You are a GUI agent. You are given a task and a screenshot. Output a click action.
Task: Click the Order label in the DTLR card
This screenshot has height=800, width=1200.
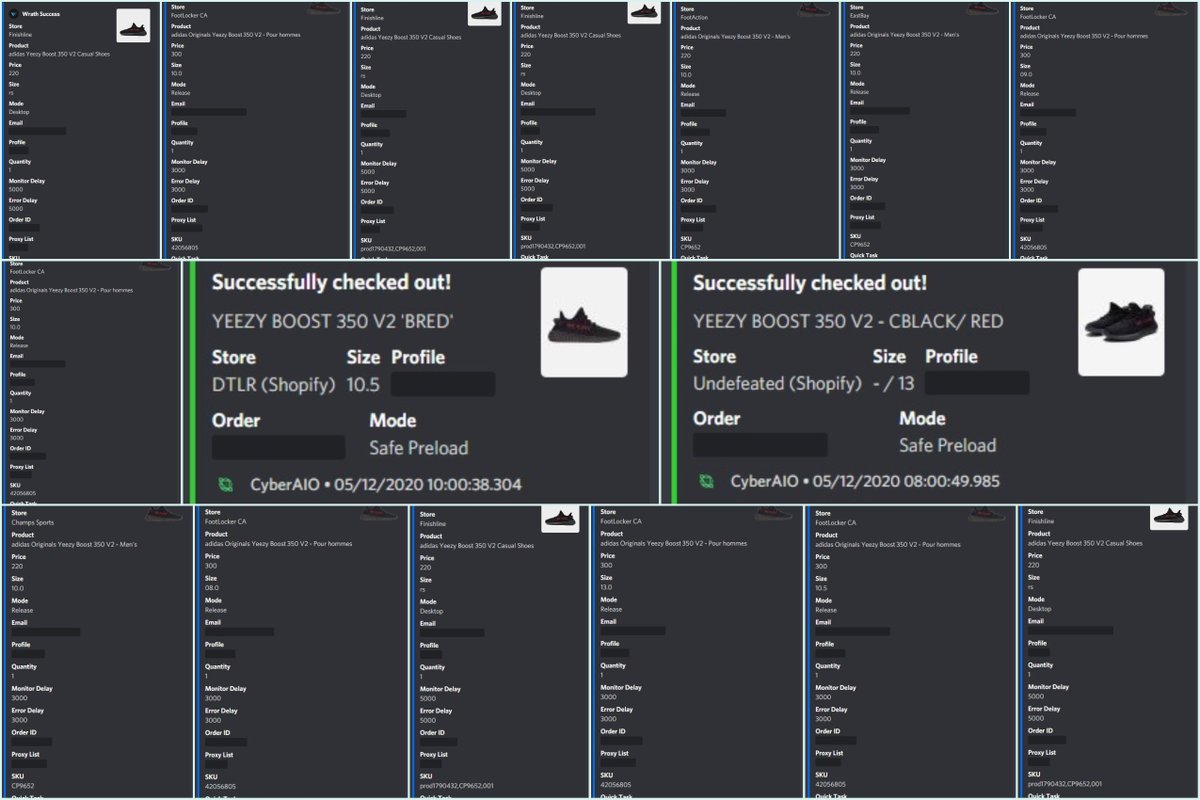[x=235, y=419]
